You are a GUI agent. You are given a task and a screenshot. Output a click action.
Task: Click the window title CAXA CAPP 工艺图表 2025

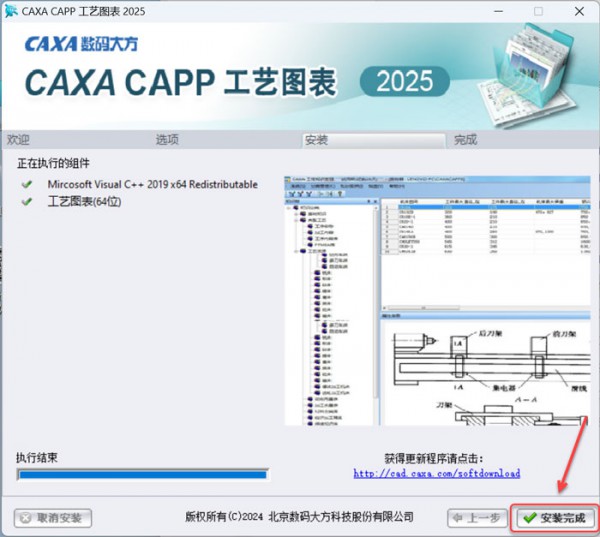point(83,11)
